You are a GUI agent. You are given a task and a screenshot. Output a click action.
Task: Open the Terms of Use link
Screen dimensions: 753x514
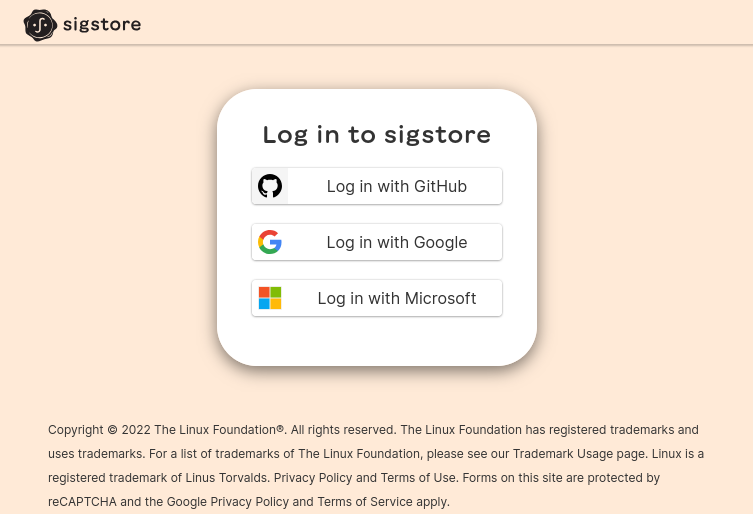click(418, 478)
